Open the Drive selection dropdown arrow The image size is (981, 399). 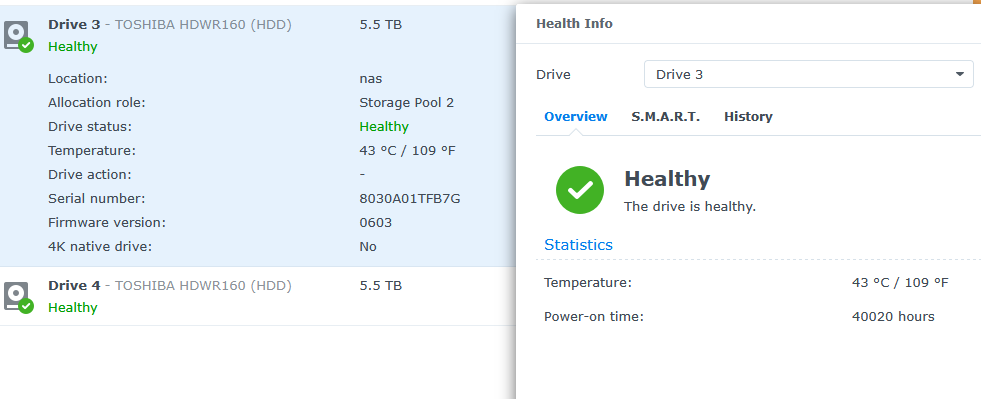pos(960,74)
